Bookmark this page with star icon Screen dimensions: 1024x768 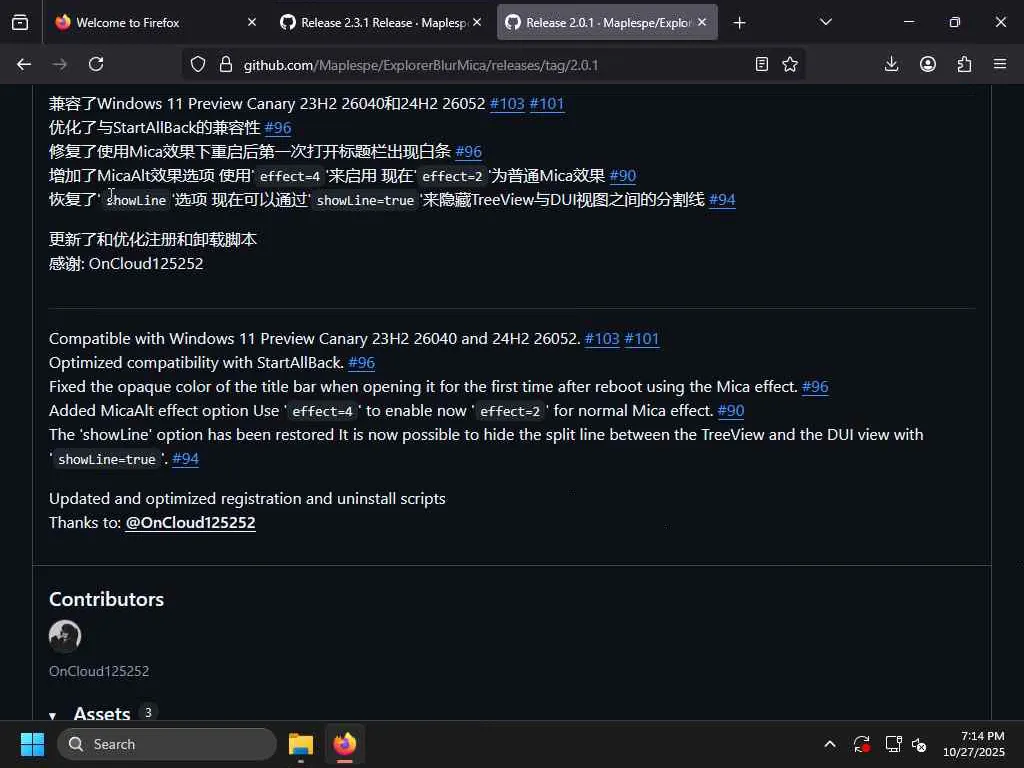[x=790, y=64]
